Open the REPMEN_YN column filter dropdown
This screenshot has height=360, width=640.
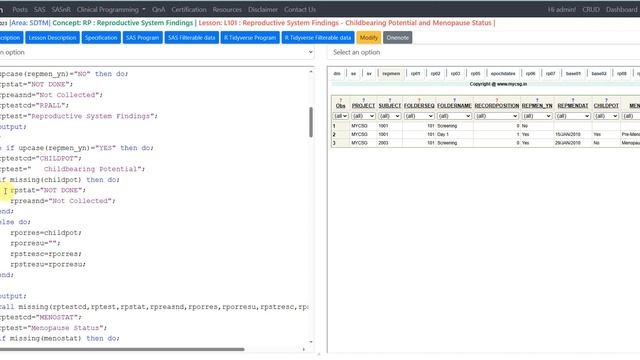tap(537, 116)
